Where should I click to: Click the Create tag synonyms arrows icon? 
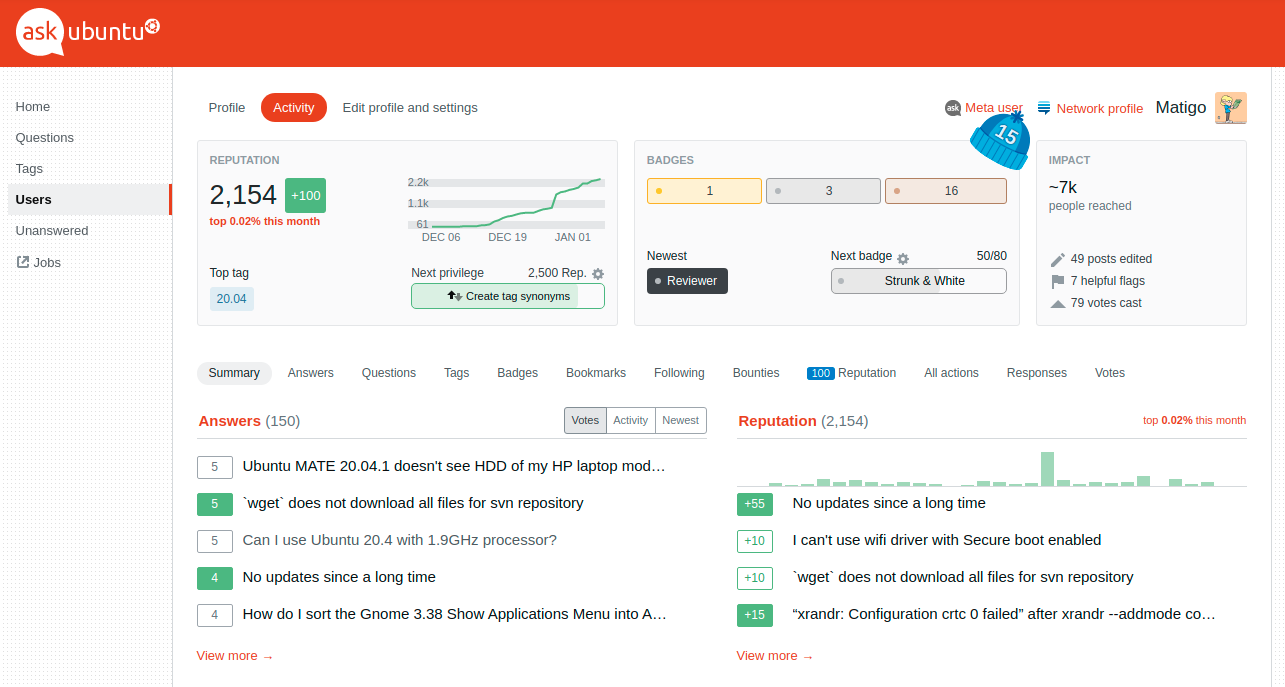tap(454, 296)
